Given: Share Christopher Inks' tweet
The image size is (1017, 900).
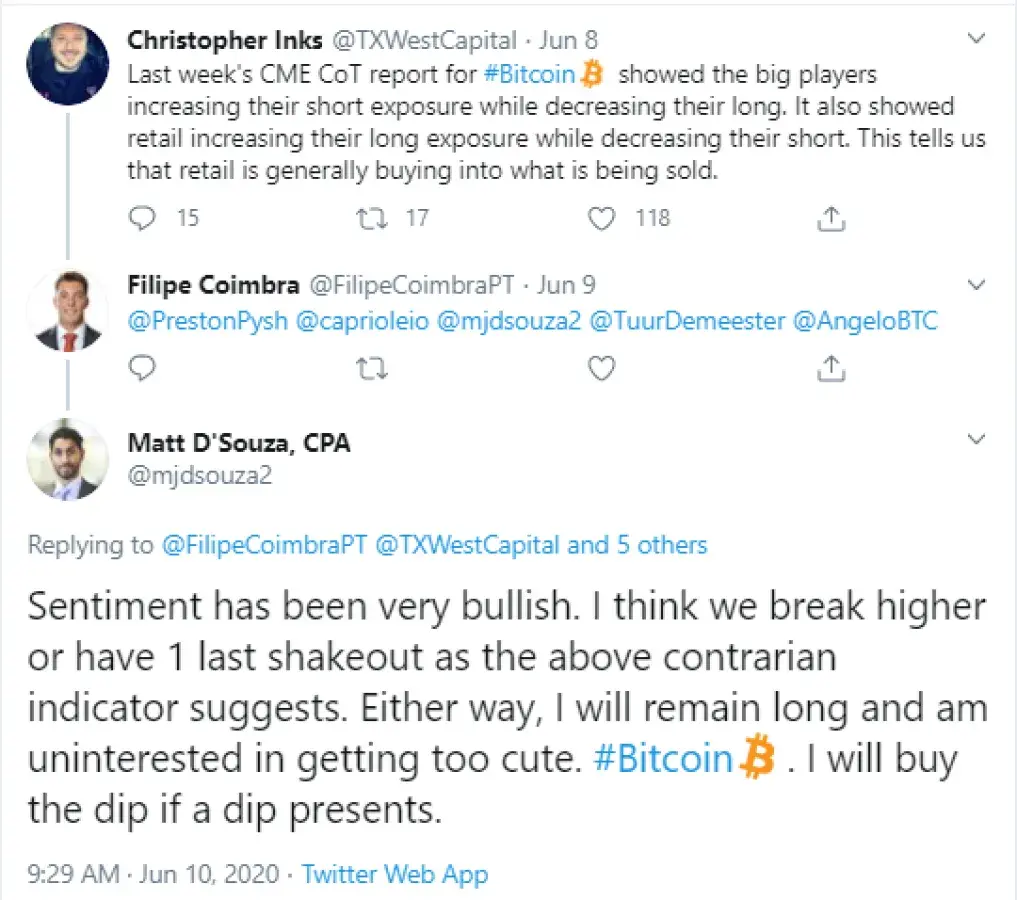Looking at the screenshot, I should click(829, 217).
